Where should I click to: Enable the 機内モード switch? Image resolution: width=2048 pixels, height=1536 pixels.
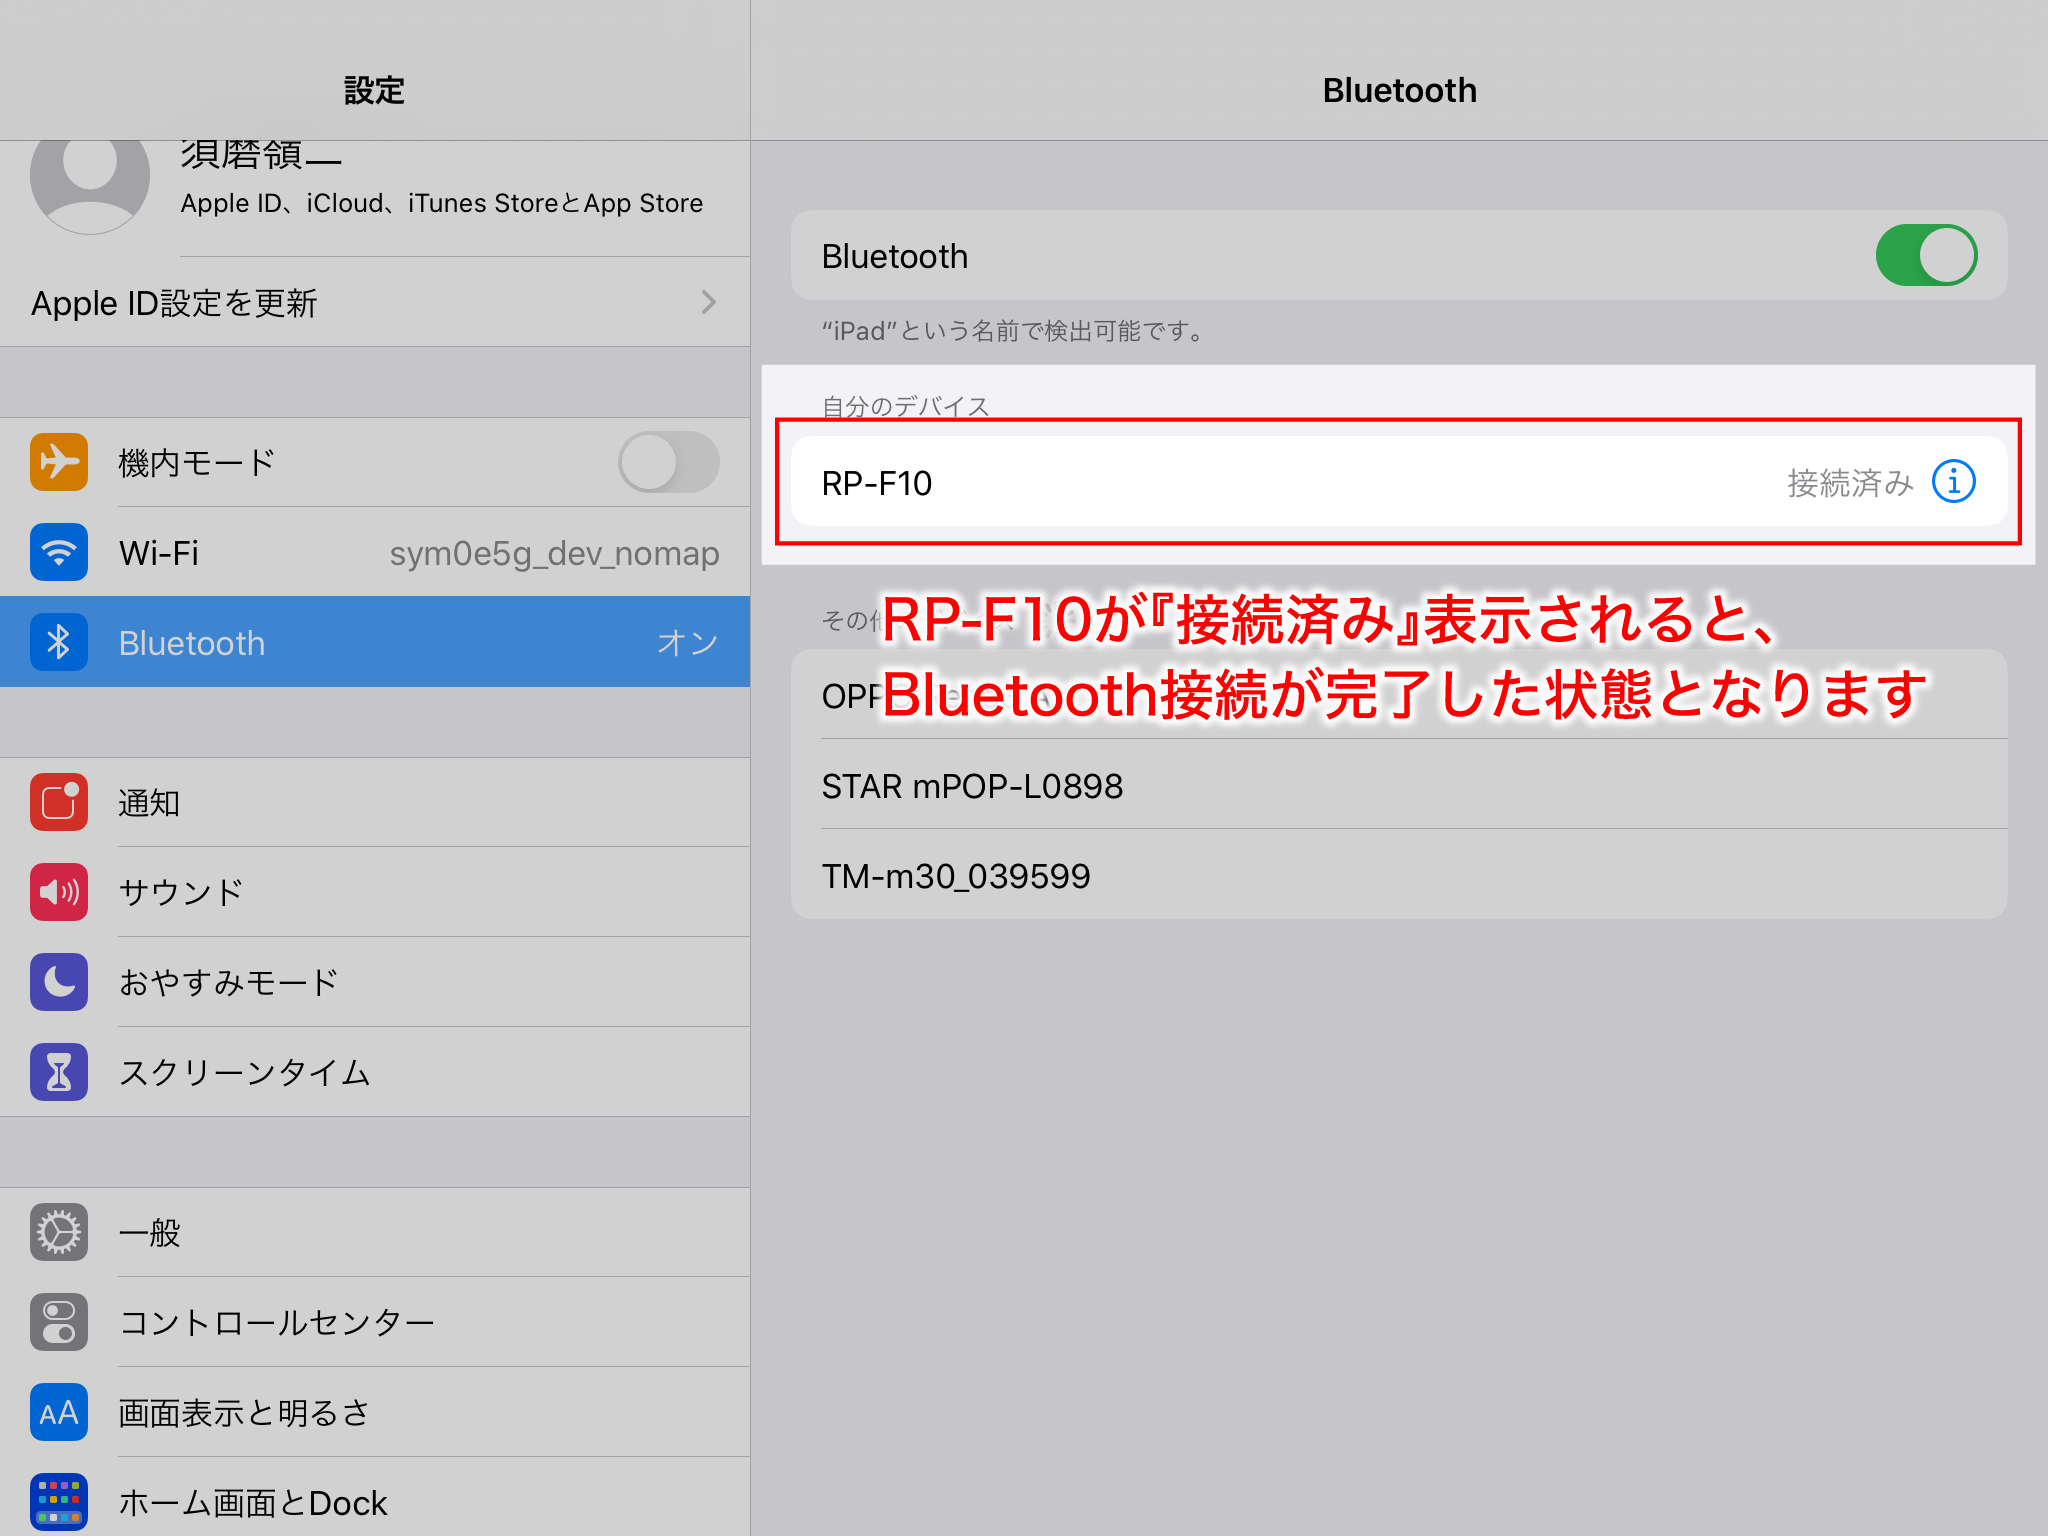tap(668, 462)
